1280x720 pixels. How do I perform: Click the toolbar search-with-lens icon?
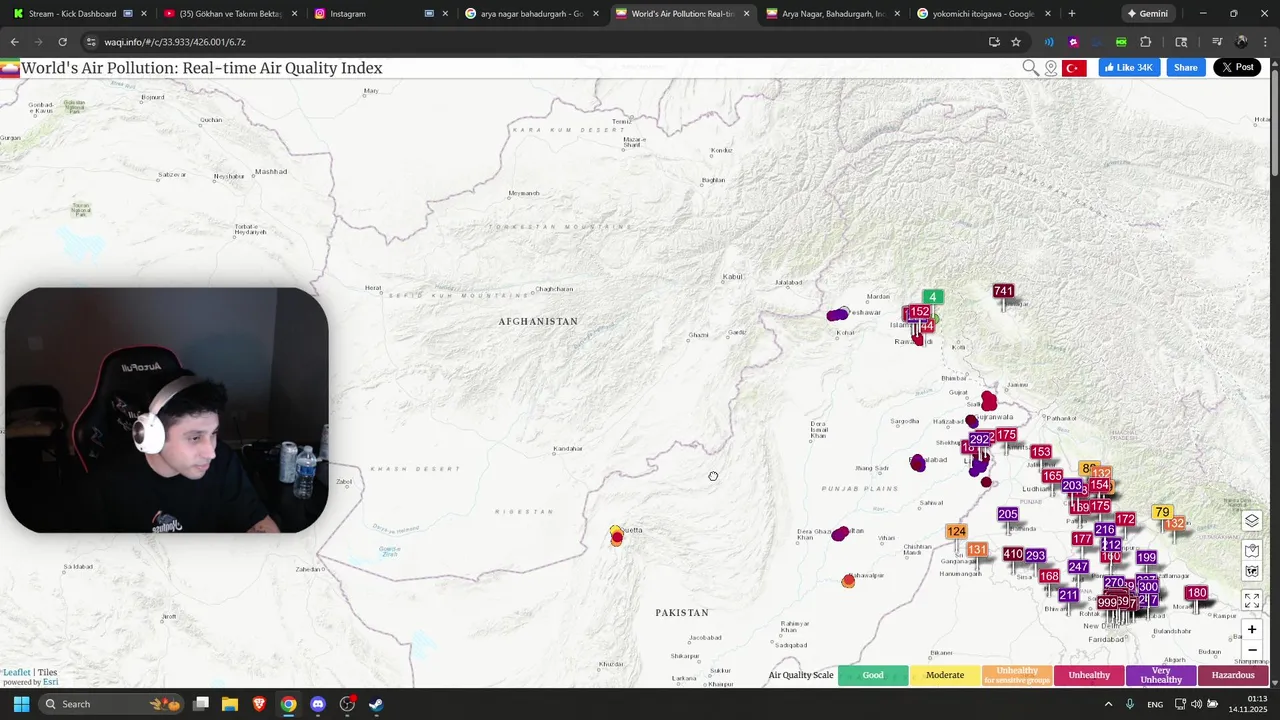point(1181,42)
